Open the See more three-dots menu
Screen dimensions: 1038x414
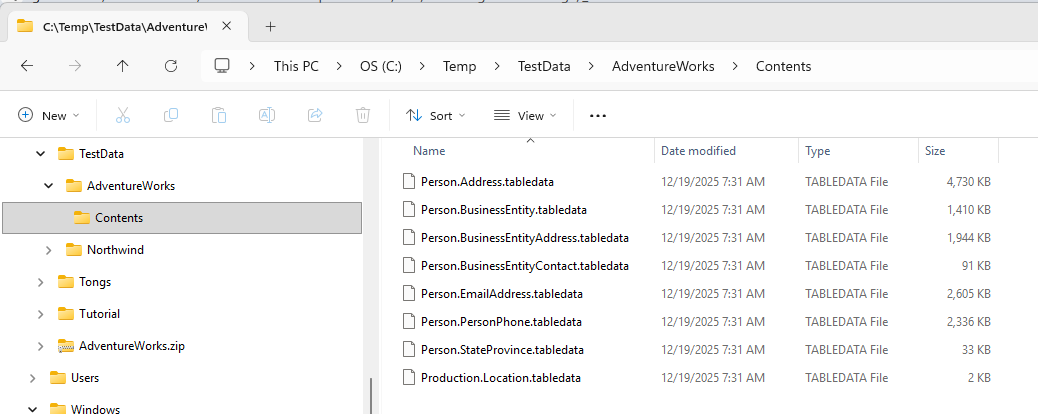598,116
